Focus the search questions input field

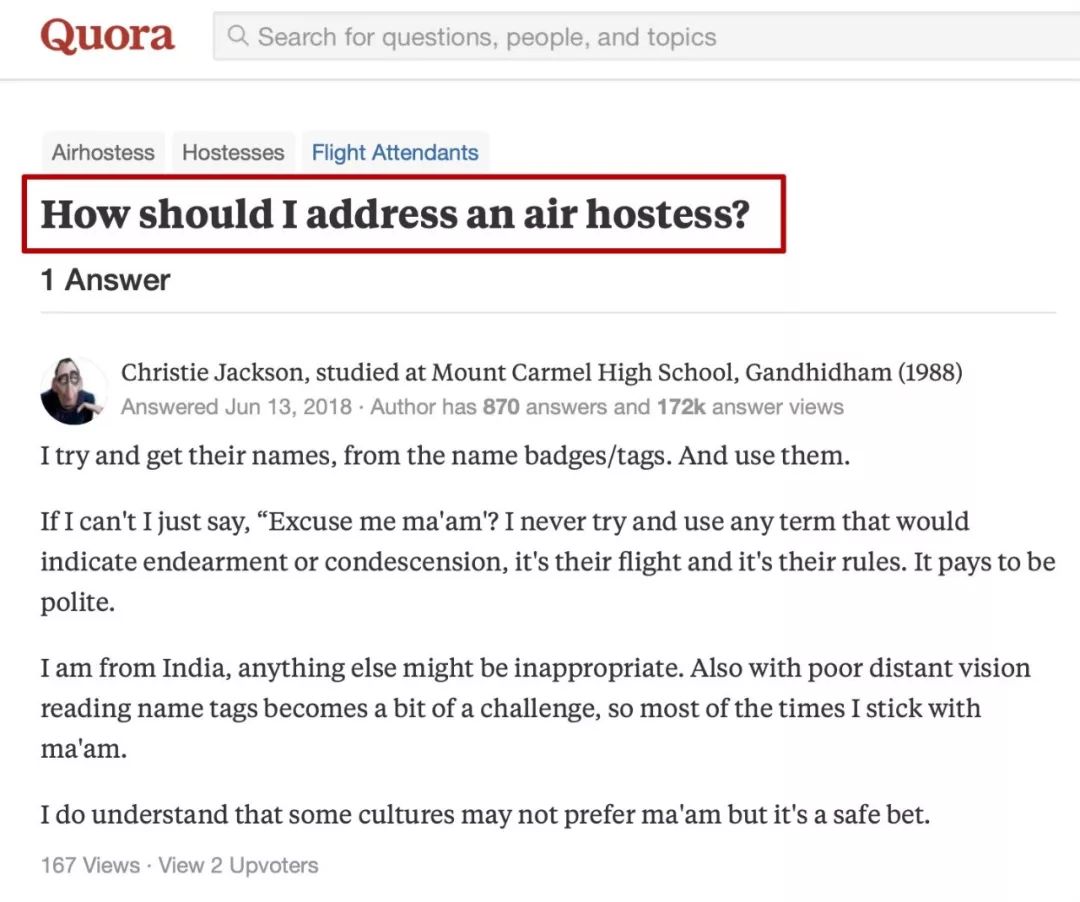[646, 36]
